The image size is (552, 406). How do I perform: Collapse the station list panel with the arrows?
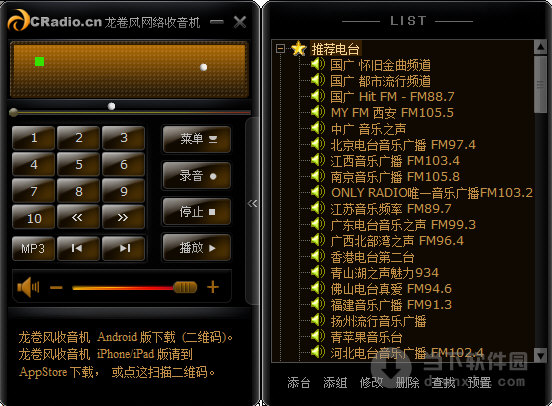point(252,204)
